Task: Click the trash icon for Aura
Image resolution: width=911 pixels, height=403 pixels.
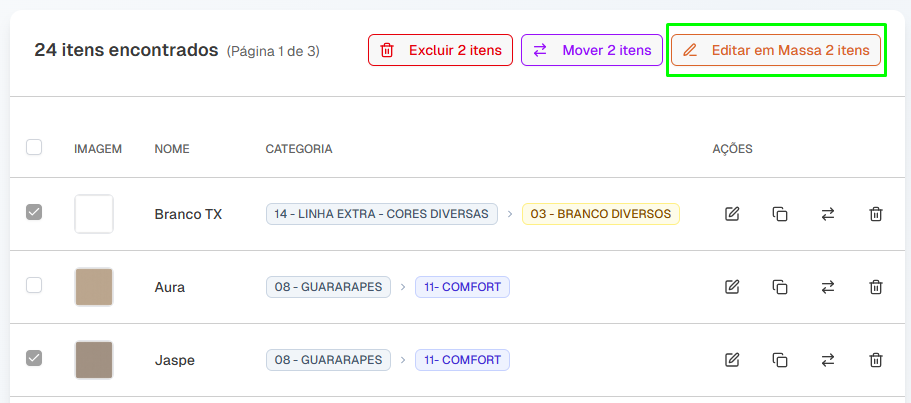Action: (x=876, y=287)
